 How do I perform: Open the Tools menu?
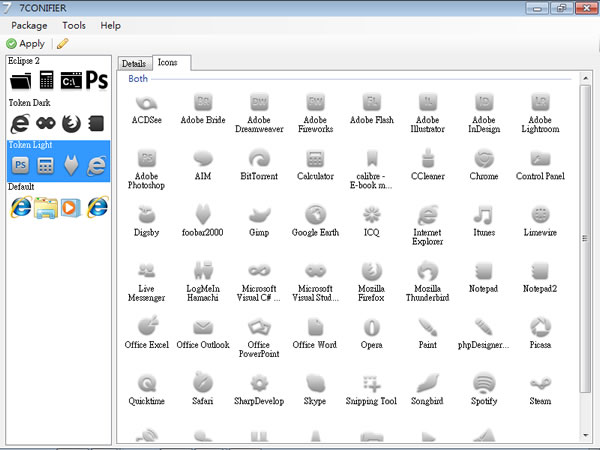click(74, 25)
